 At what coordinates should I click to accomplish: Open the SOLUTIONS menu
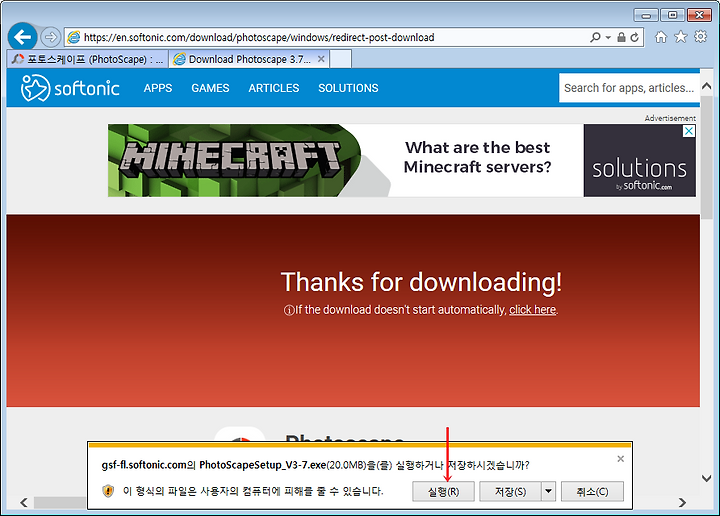click(x=349, y=88)
